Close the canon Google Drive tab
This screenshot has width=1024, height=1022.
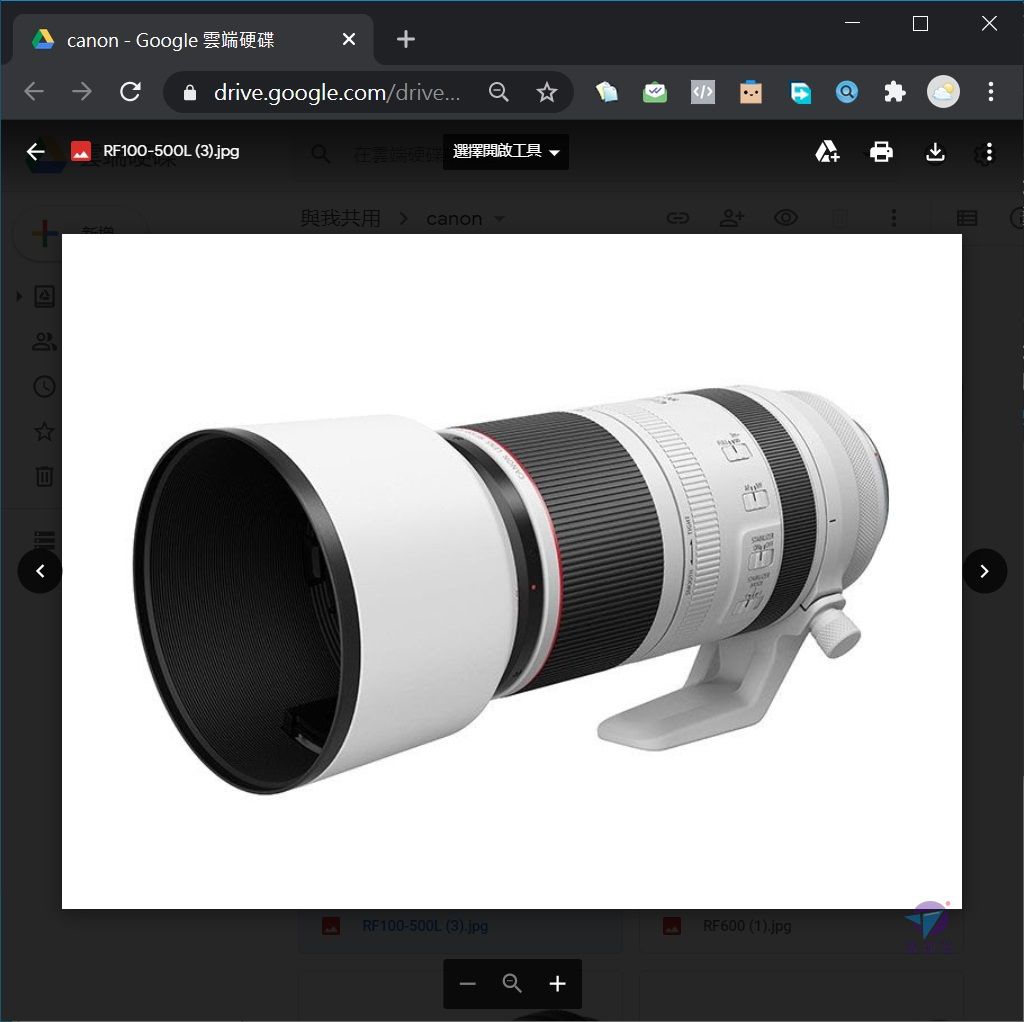pyautogui.click(x=349, y=39)
